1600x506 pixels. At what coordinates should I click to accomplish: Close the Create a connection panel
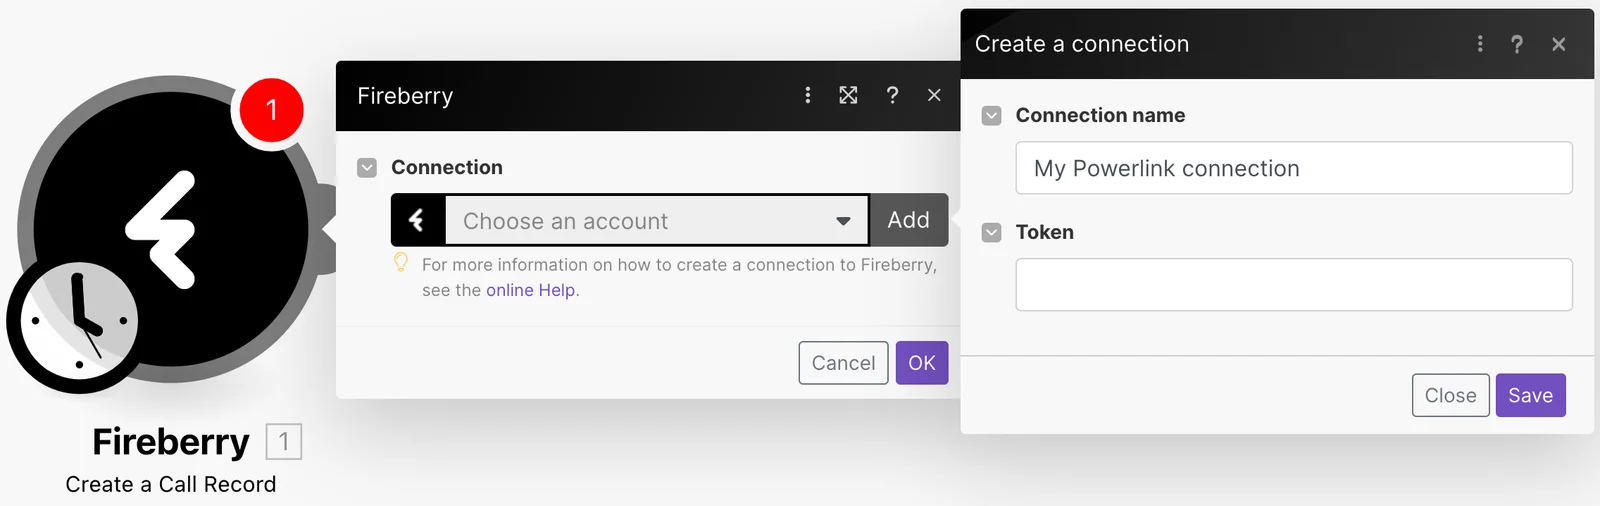[x=1558, y=44]
